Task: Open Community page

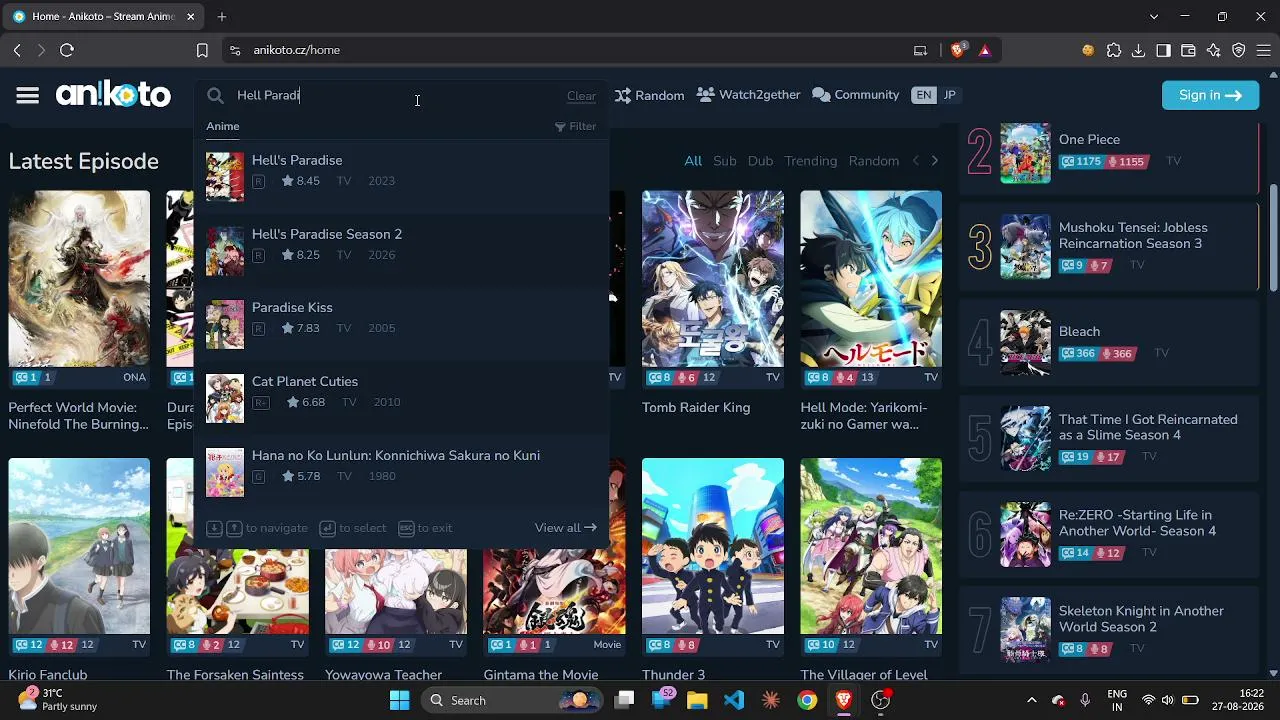Action: click(x=856, y=95)
